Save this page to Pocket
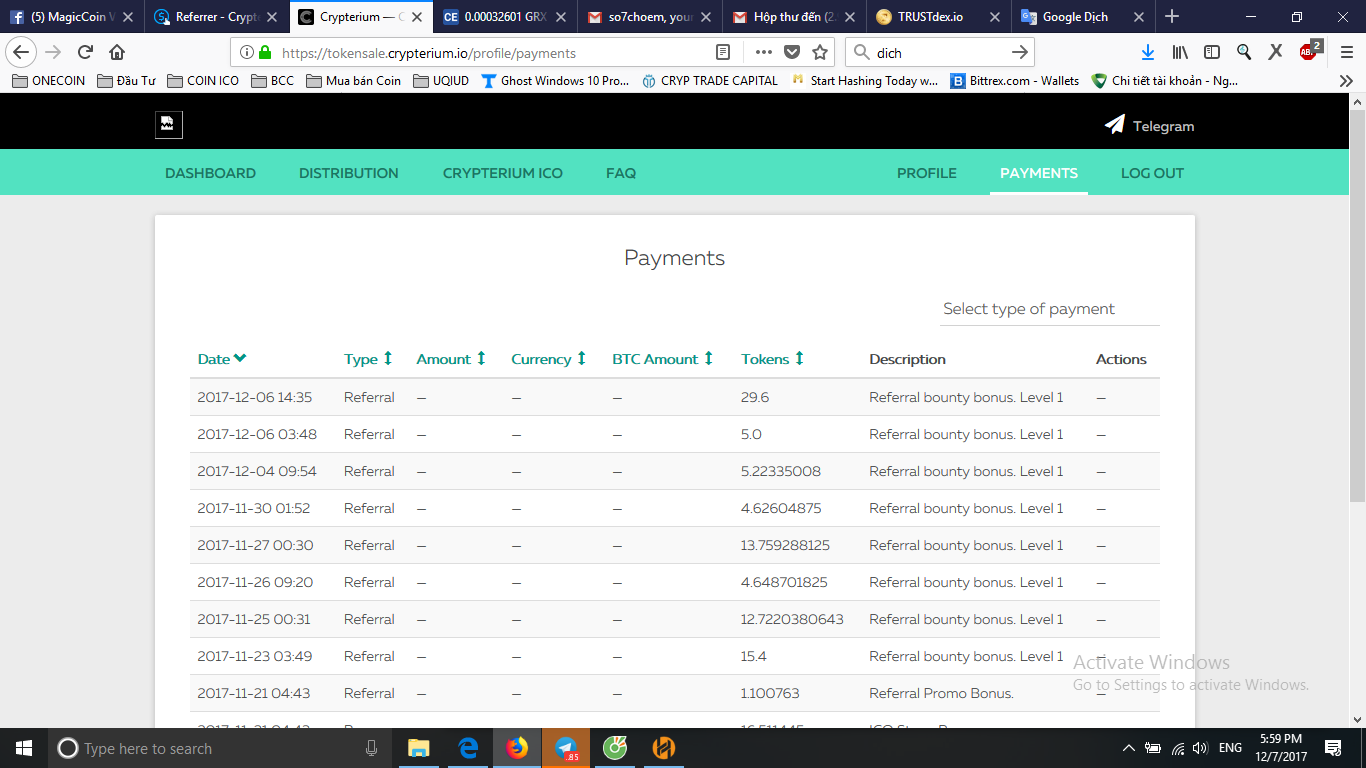The height and width of the screenshot is (768, 1366). [x=792, y=53]
